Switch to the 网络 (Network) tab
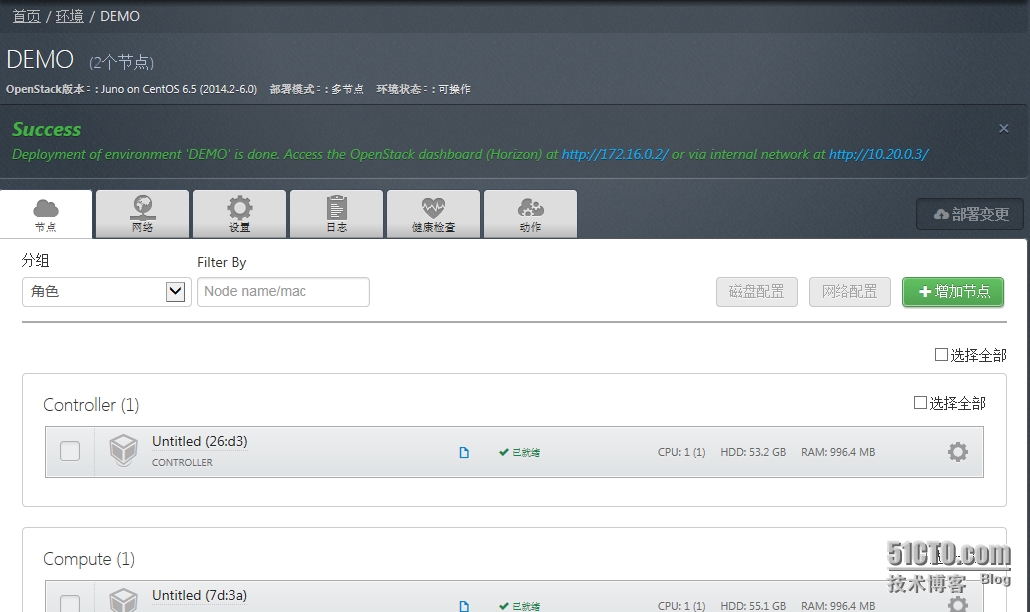 [x=143, y=215]
